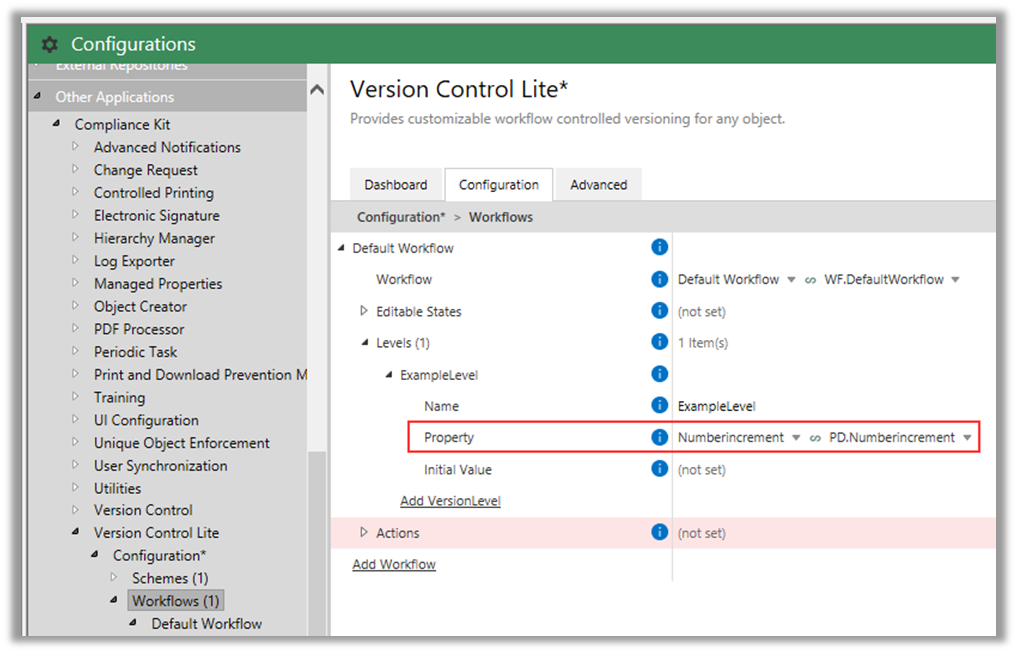This screenshot has height=653, width=1017.
Task: Click the Add VersionLevel link
Action: [x=450, y=501]
